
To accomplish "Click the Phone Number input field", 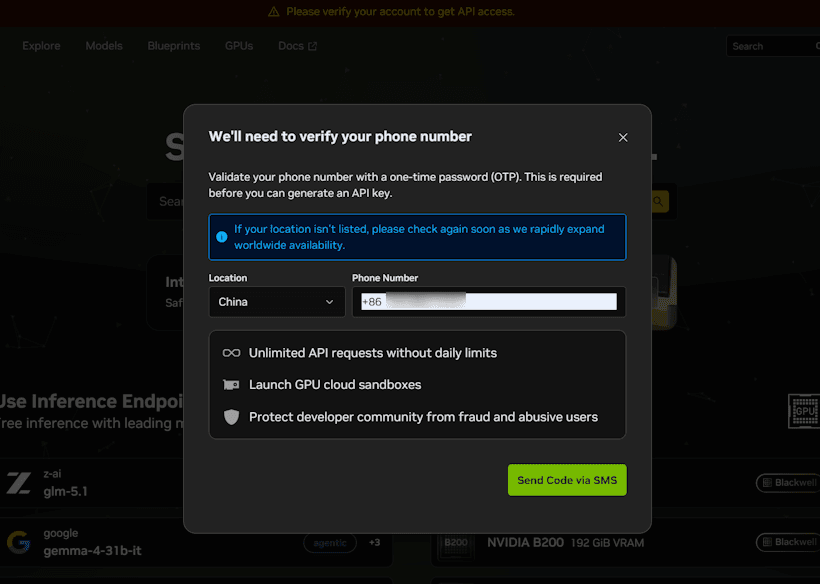I will tap(488, 301).
